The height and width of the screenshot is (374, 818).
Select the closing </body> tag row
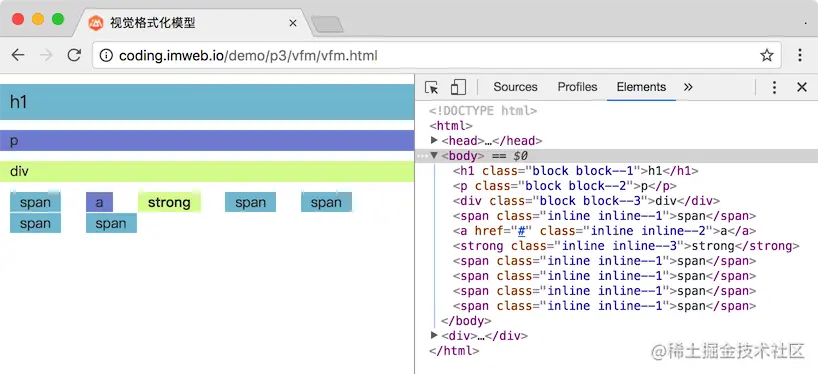pos(466,321)
